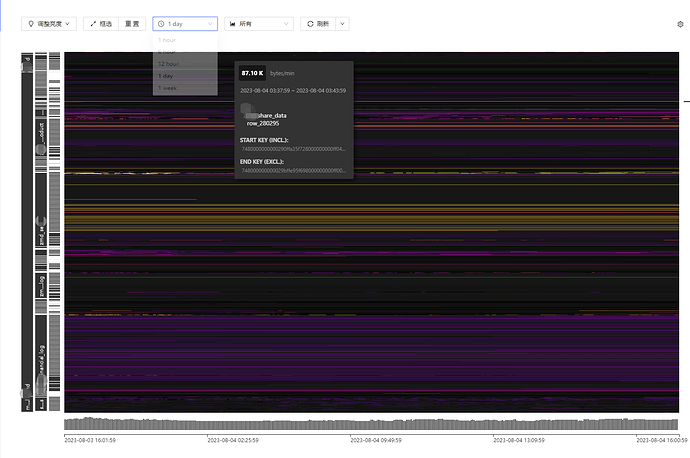Click the clock icon in time range selector
Viewport: 690px width, 458px height.
pos(161,23)
